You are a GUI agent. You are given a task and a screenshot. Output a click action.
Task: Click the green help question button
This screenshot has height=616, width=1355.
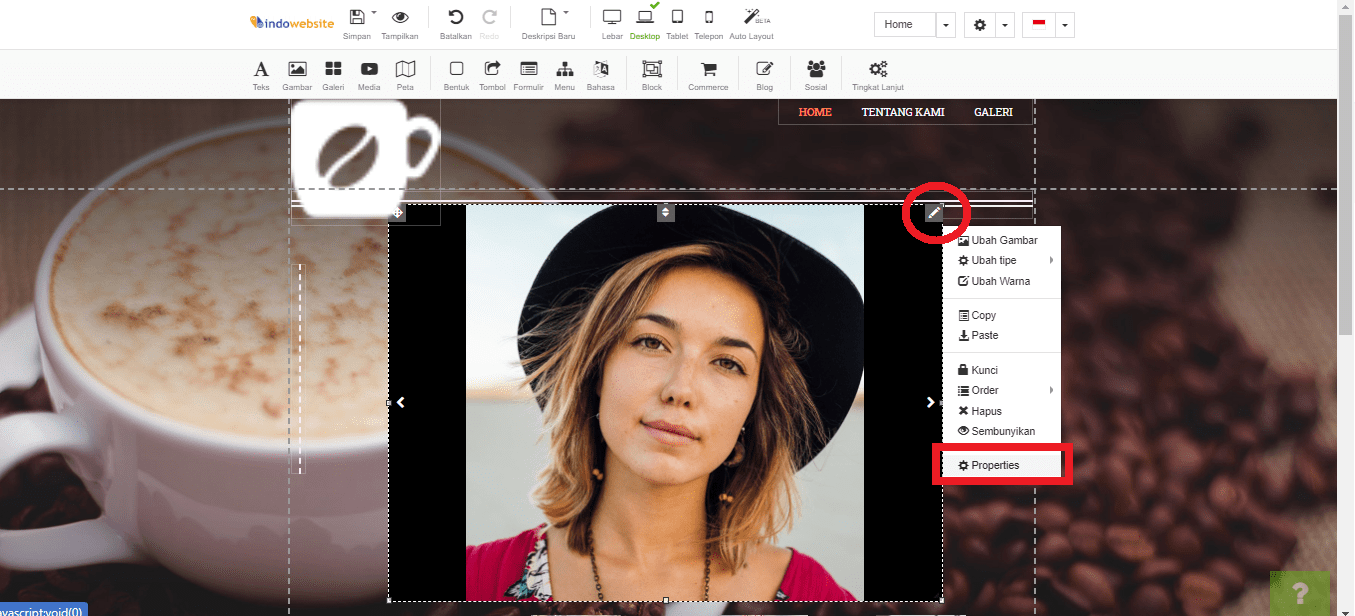(1299, 593)
